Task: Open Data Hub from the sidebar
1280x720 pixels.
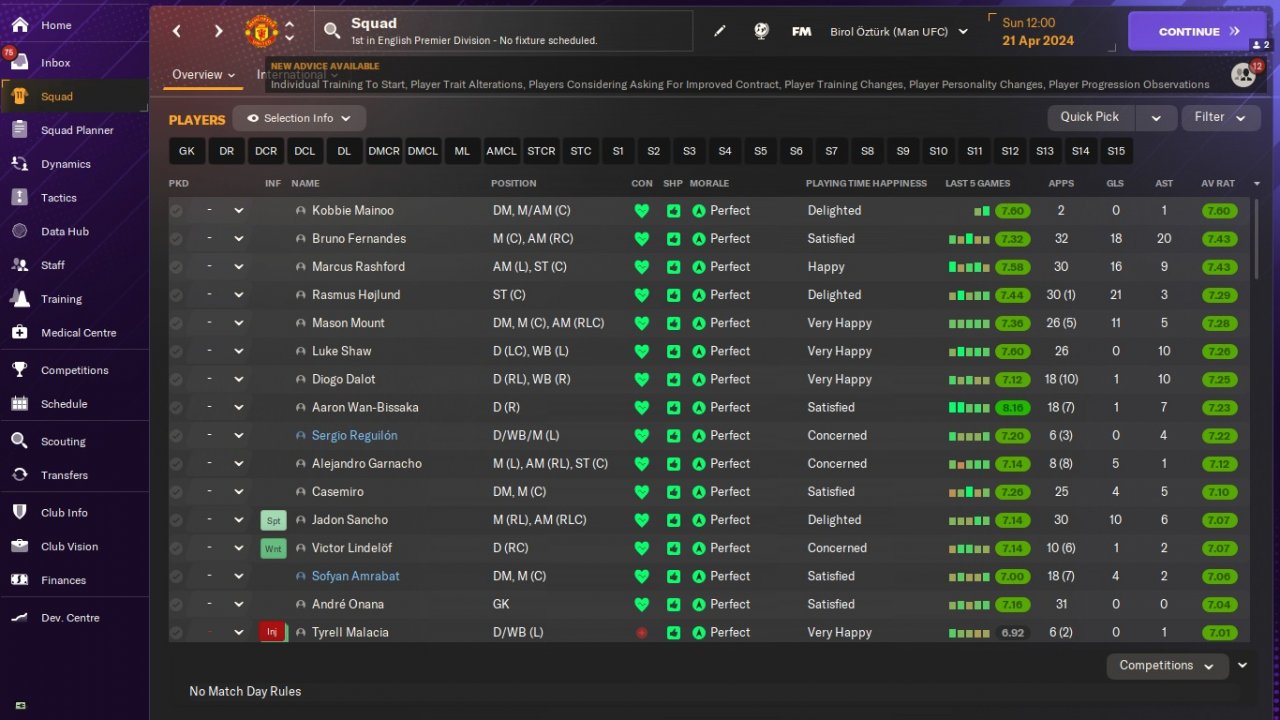Action: (65, 231)
